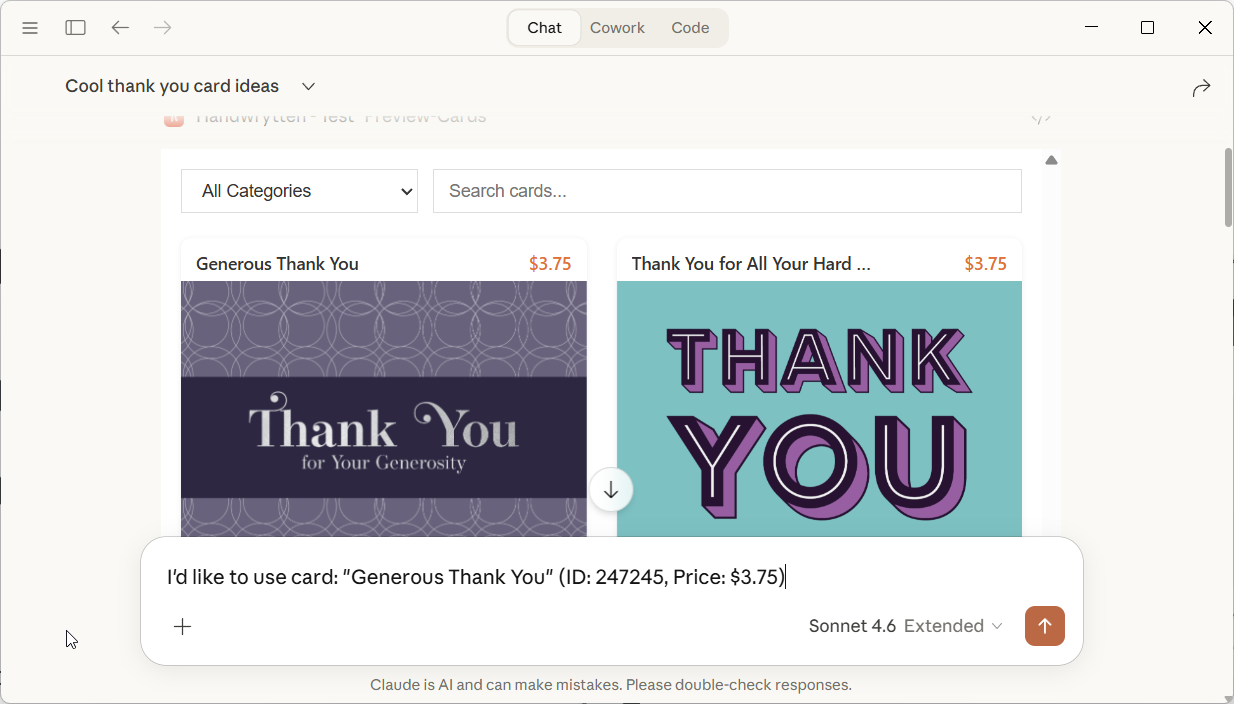The image size is (1234, 704).
Task: Click into the message text box
Action: pyautogui.click(x=600, y=577)
